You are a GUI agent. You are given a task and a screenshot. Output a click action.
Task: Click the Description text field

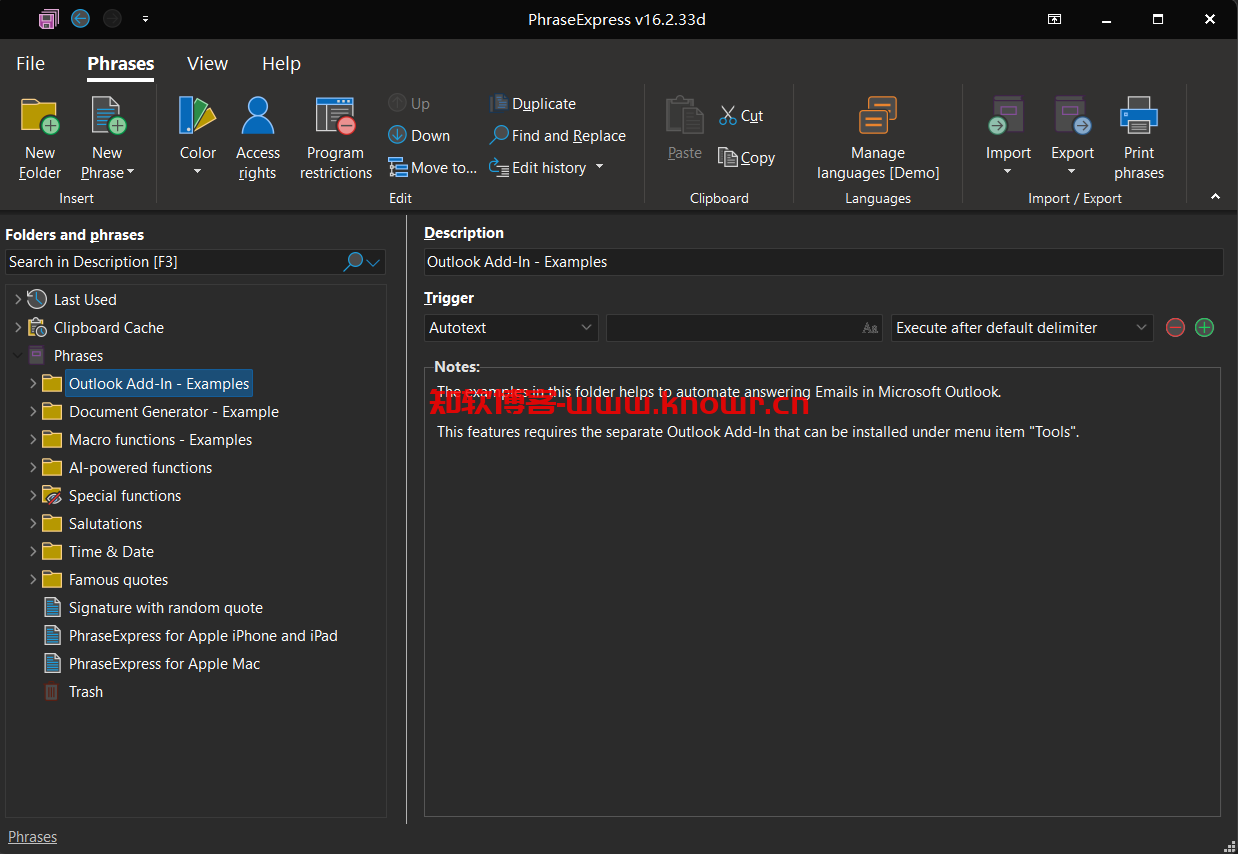(x=823, y=262)
